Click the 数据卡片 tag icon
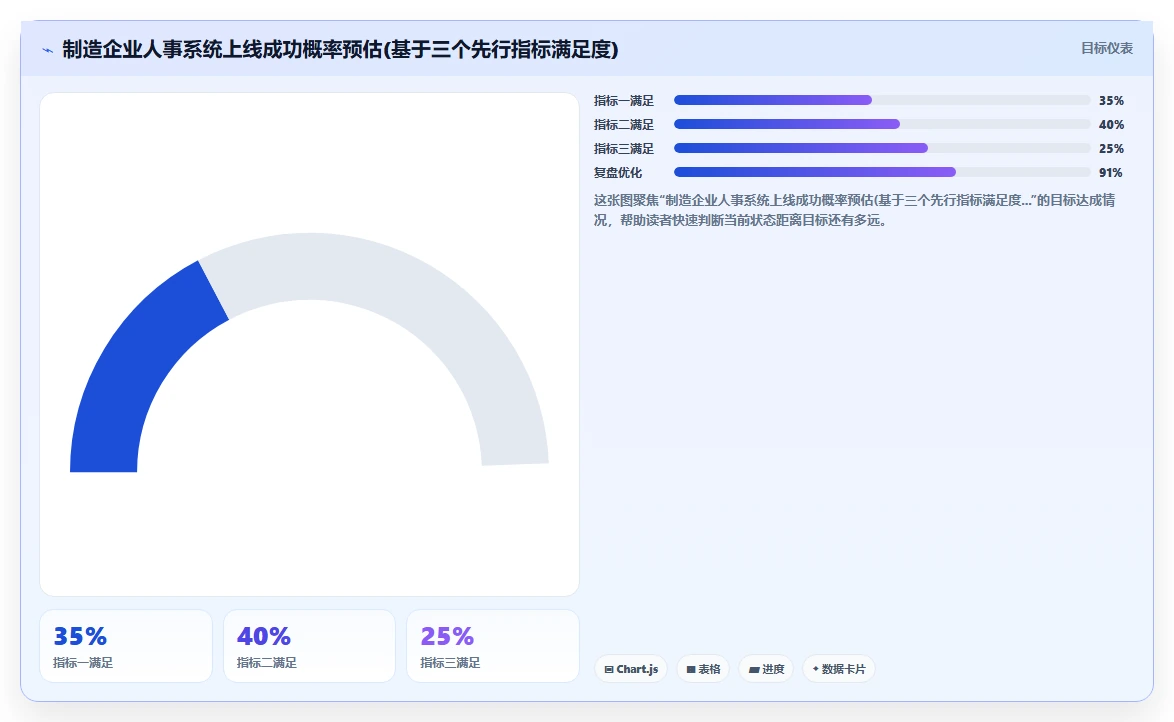 (815, 669)
